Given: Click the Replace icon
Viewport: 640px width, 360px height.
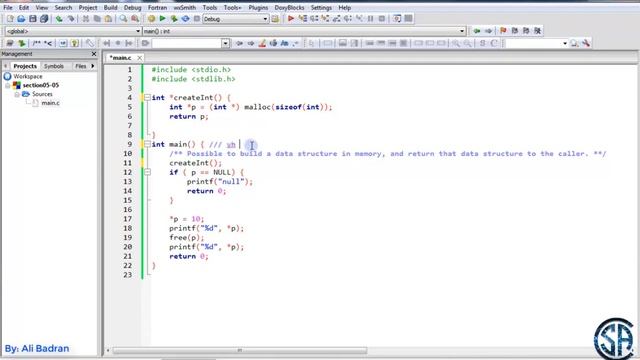Looking at the screenshot, I should [x=135, y=19].
